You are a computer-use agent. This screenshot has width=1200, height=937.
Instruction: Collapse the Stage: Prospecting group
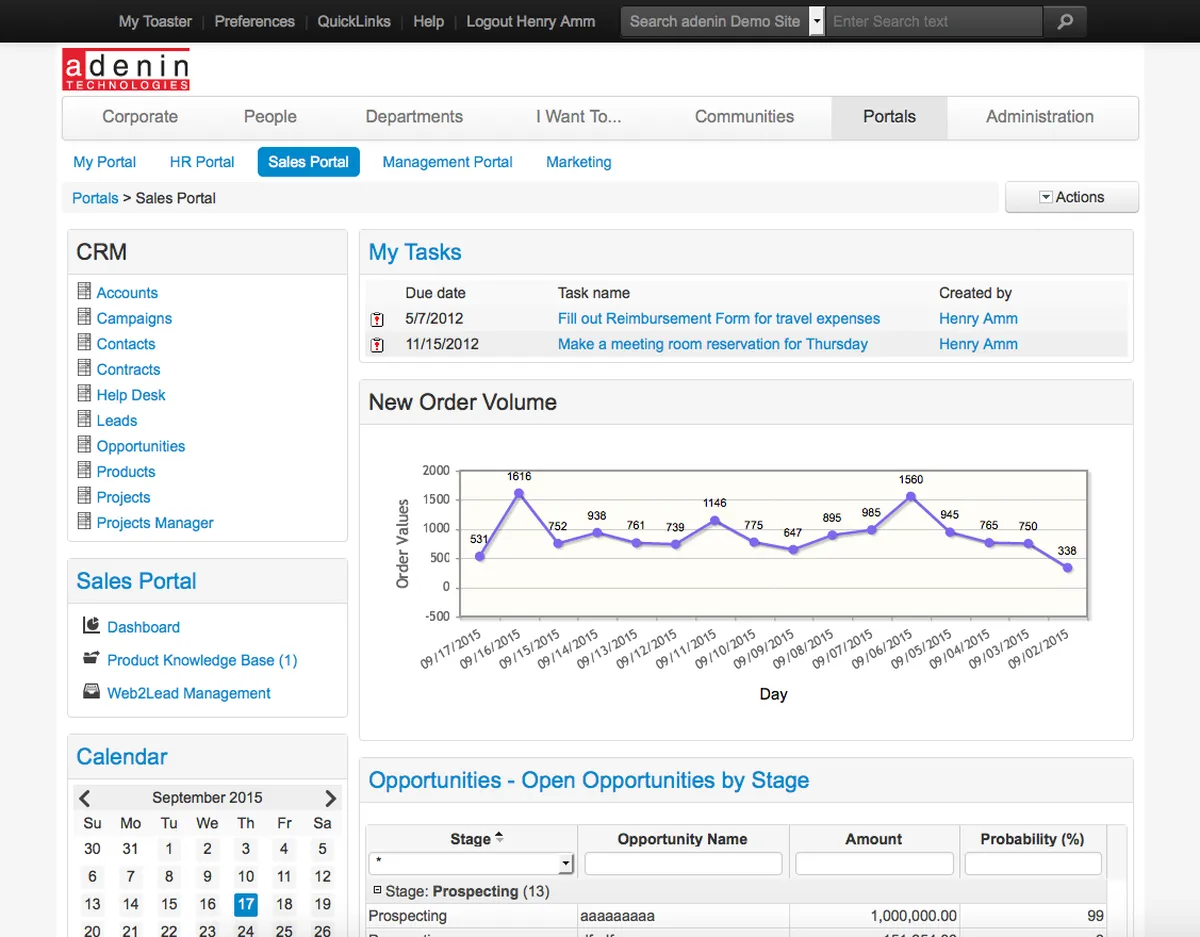[x=377, y=890]
